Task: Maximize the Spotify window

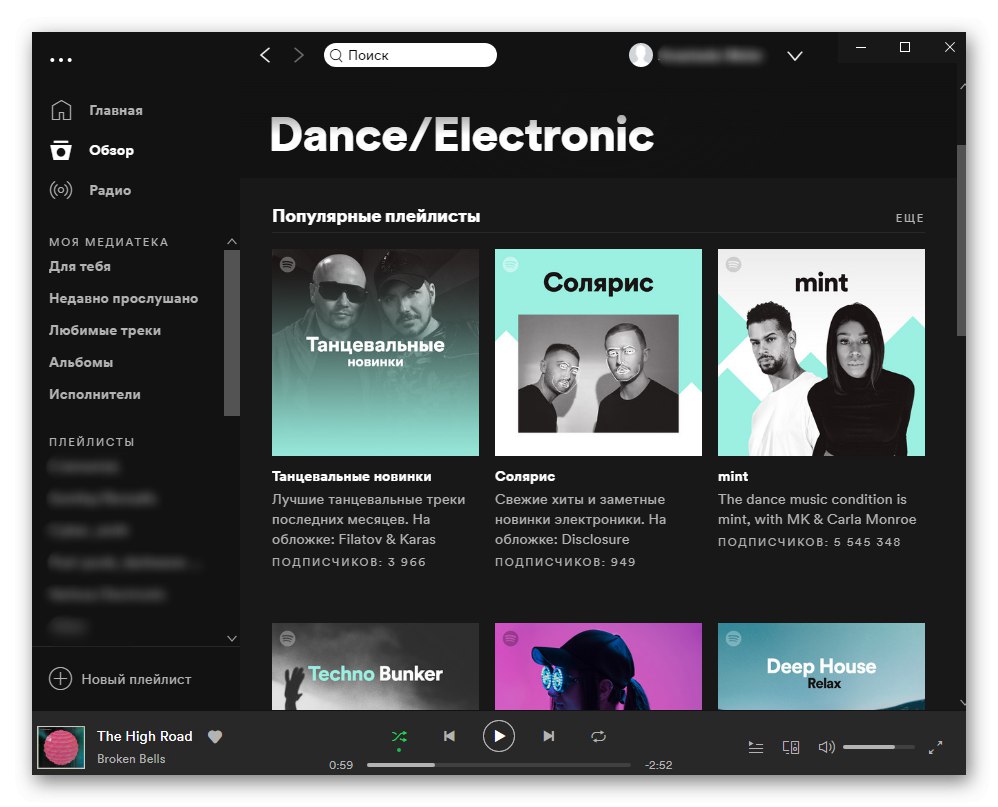Action: coord(904,48)
